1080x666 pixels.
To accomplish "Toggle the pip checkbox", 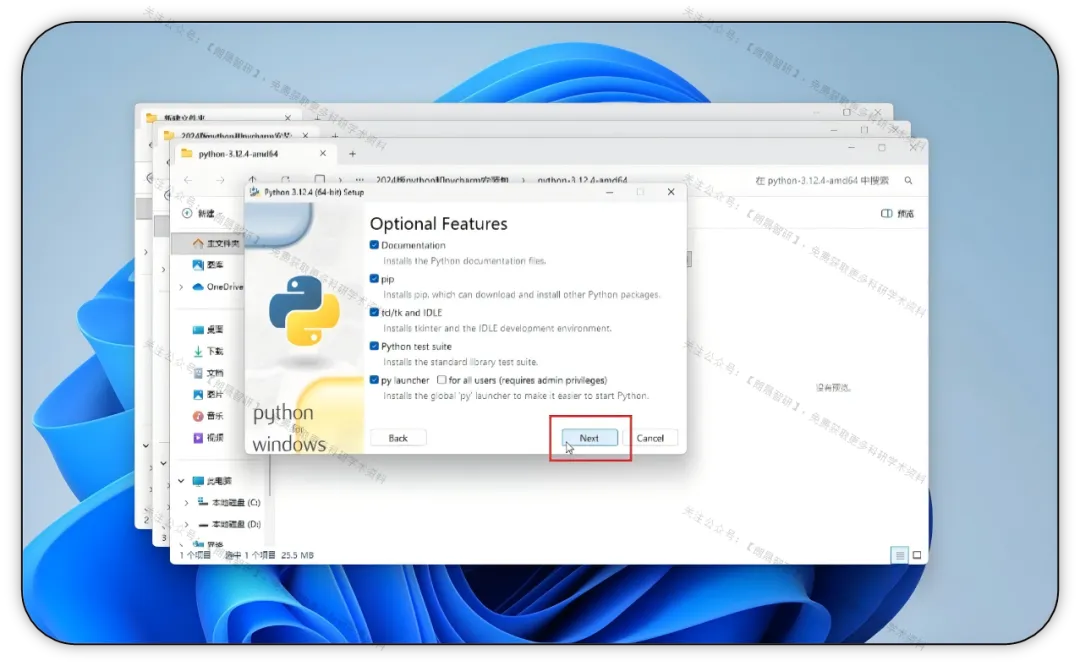I will point(374,279).
